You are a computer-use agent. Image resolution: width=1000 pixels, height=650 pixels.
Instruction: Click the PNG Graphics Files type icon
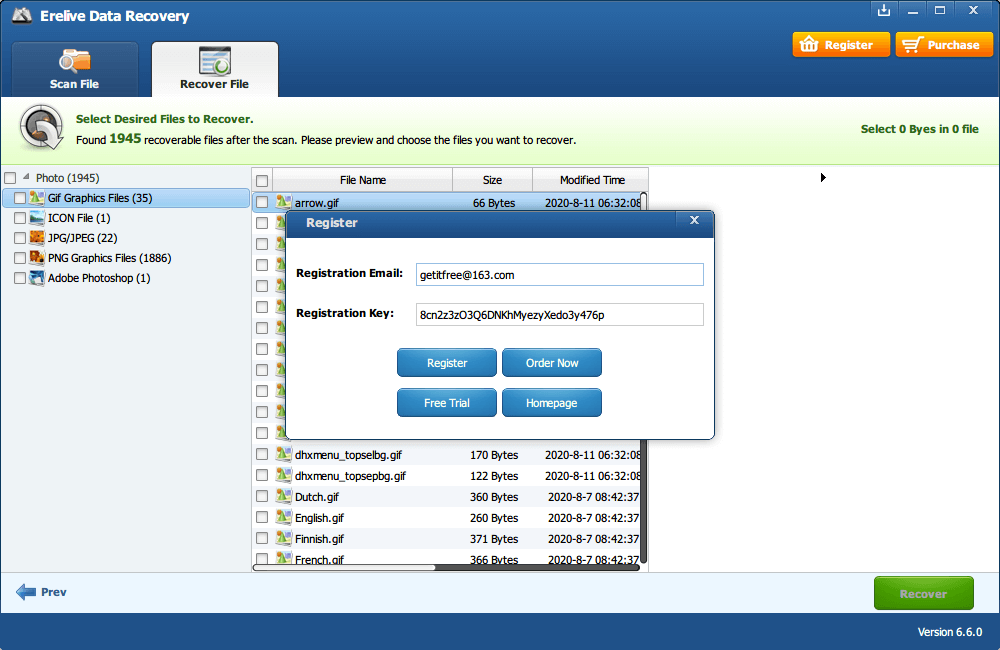pyautogui.click(x=37, y=258)
